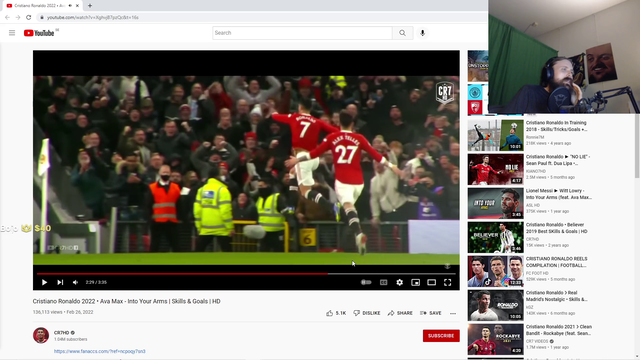The image size is (640, 360).
Task: Go back in the browser
Action: click(7, 18)
